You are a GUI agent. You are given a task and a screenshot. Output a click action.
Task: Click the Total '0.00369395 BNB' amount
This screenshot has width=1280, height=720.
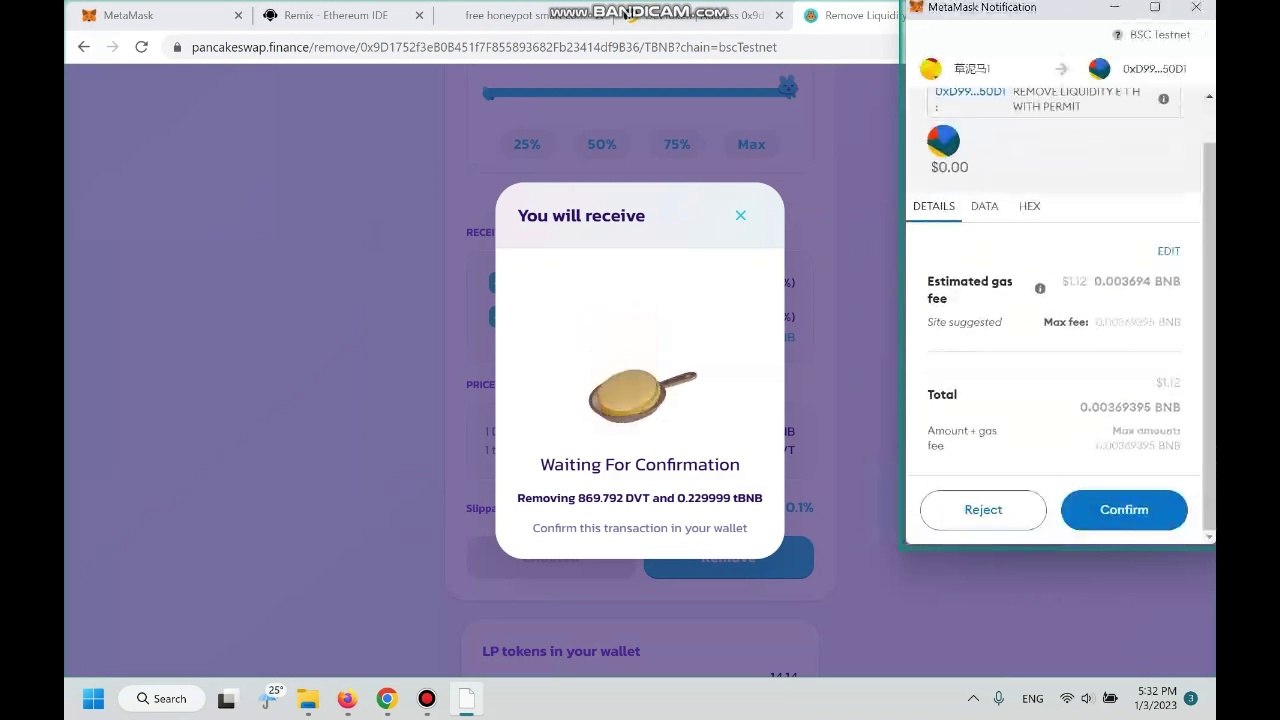(1130, 408)
